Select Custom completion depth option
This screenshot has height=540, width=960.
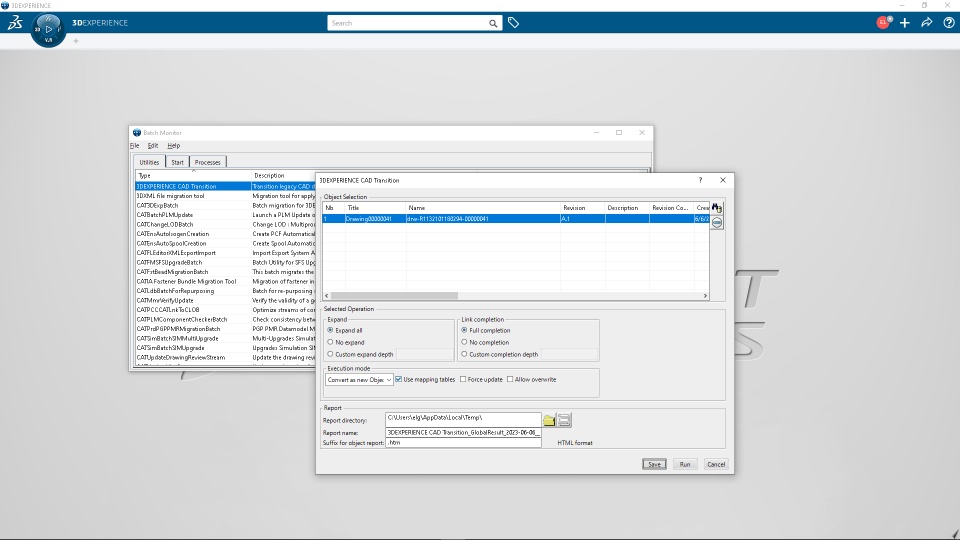pos(464,354)
